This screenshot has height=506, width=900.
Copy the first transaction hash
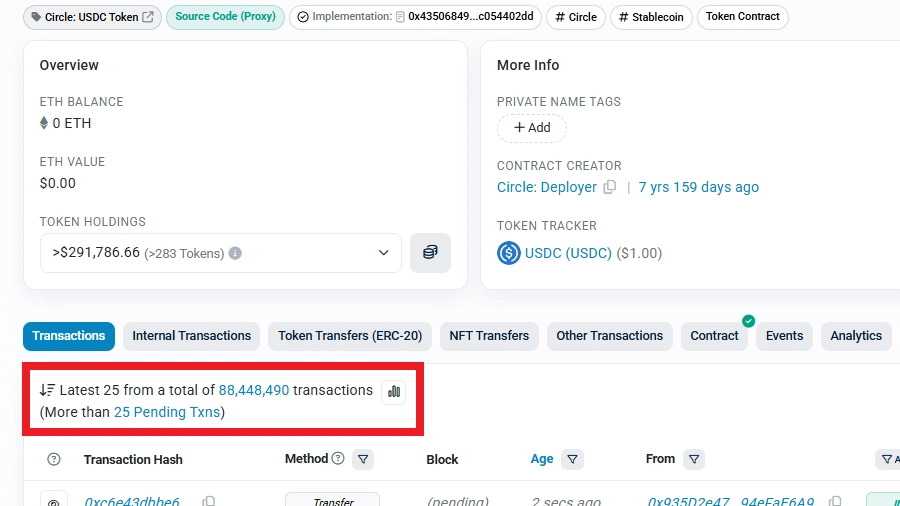tap(208, 502)
